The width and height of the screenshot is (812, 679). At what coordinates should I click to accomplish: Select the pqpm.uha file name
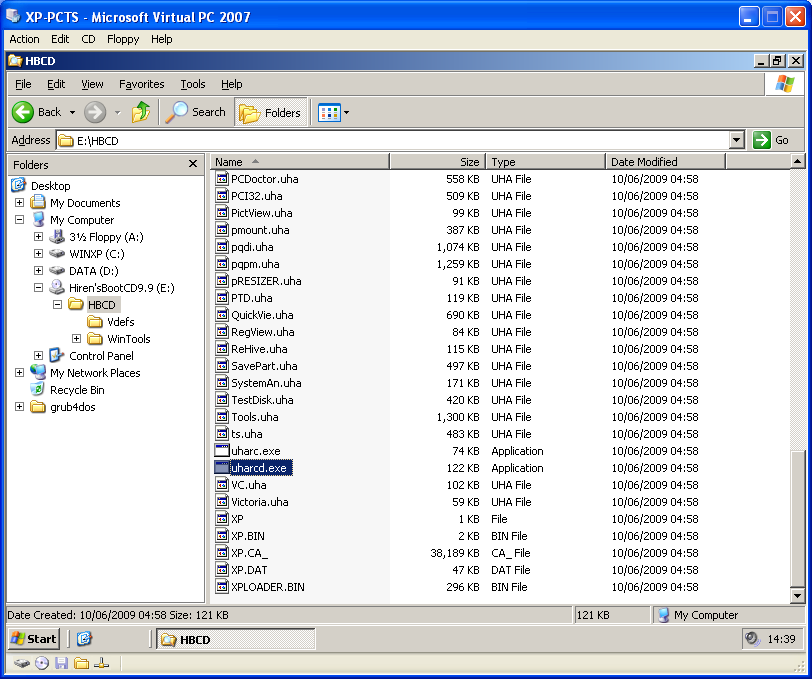(255, 264)
